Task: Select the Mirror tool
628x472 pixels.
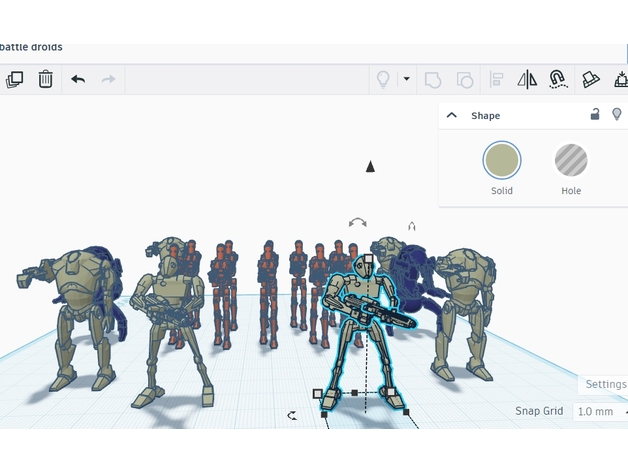Action: point(527,79)
